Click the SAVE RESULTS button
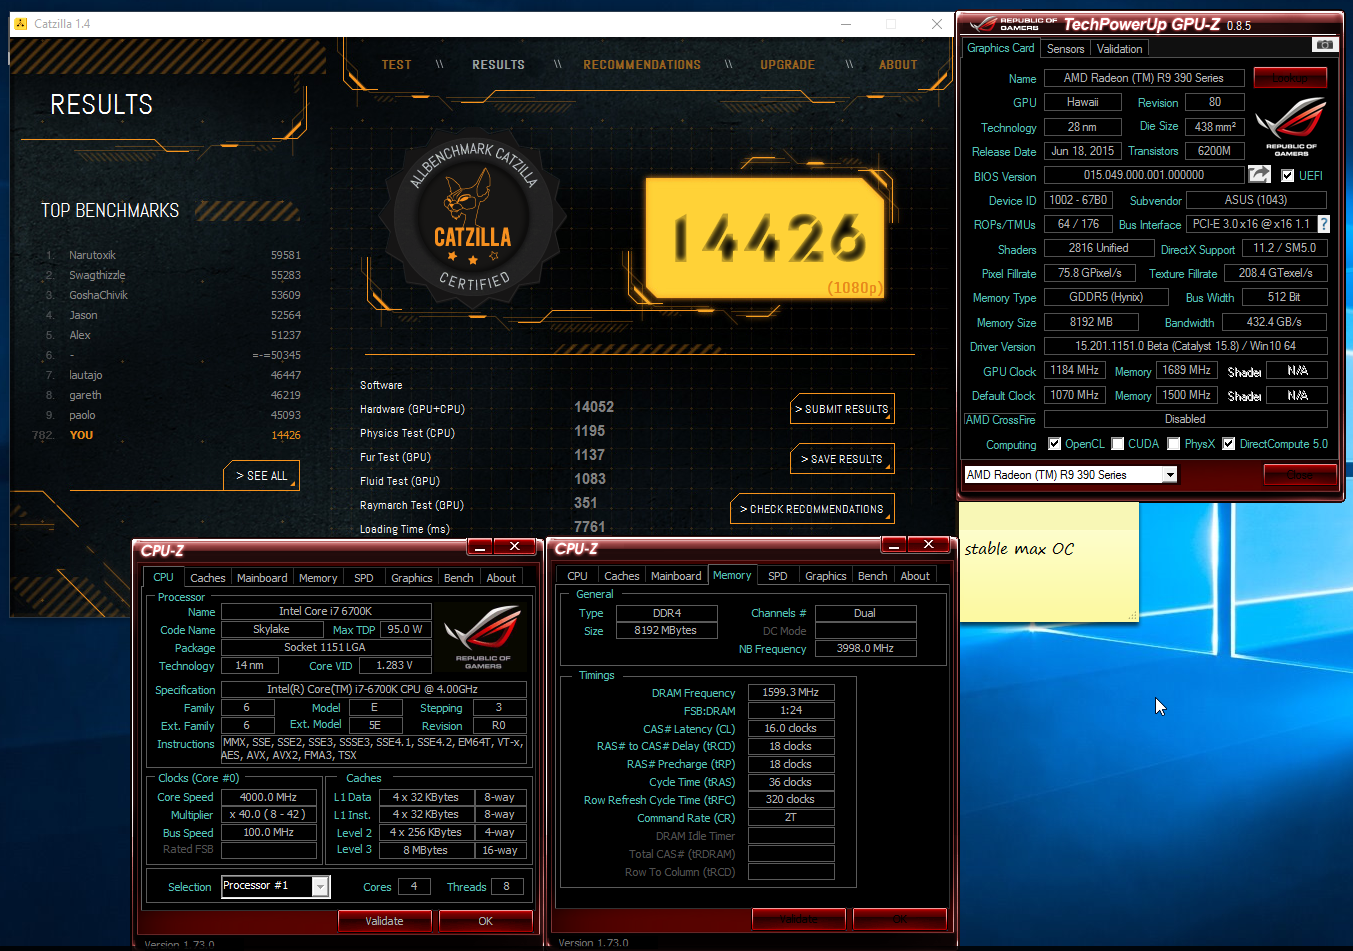Screen dimensions: 1353x951 842,459
